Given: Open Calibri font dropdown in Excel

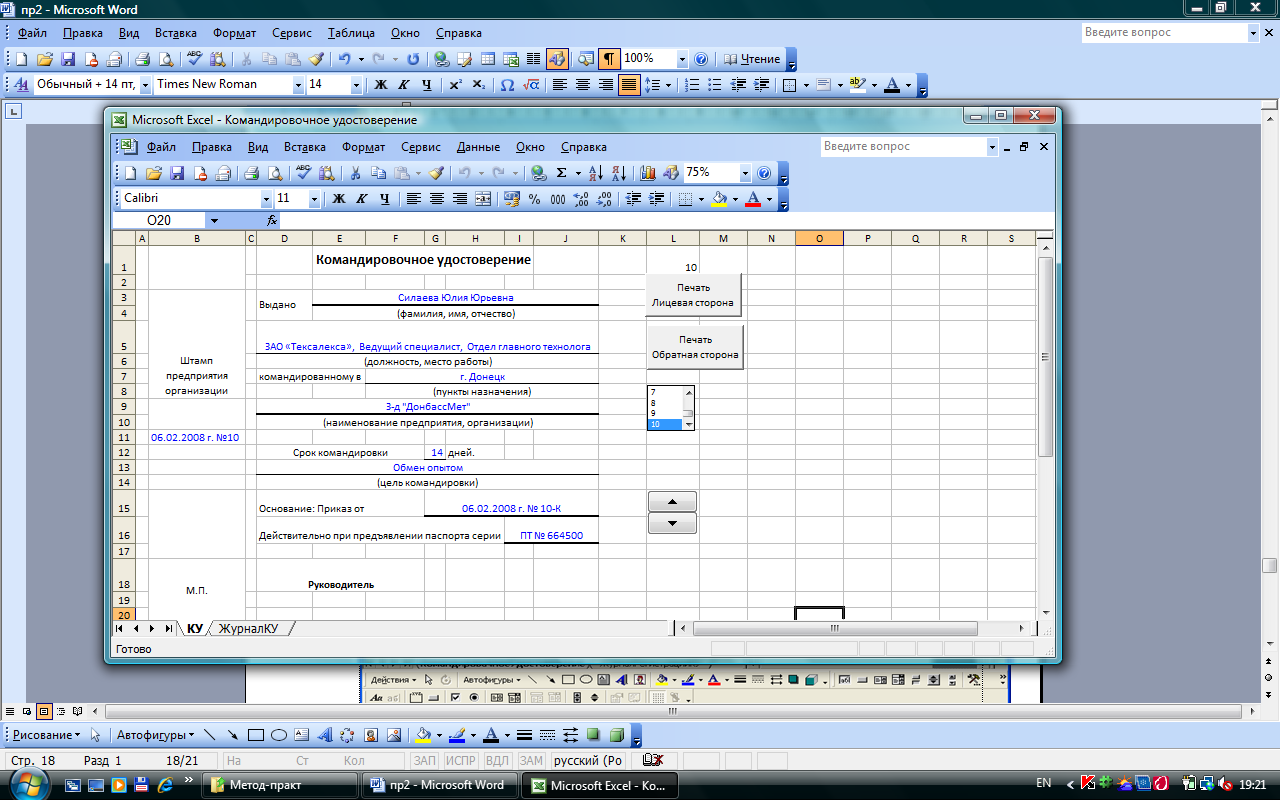Looking at the screenshot, I should click(x=266, y=199).
